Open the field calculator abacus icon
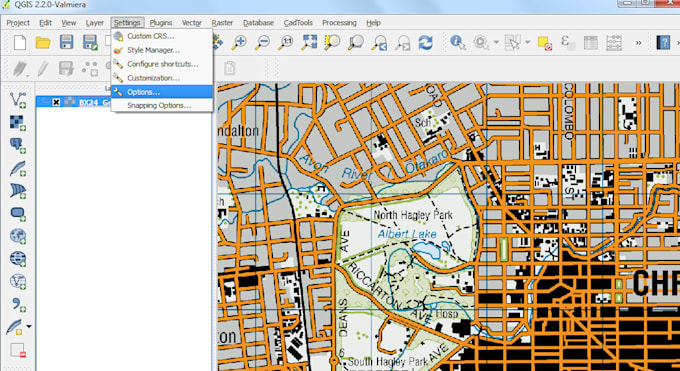This screenshot has height=371, width=680. click(x=614, y=43)
